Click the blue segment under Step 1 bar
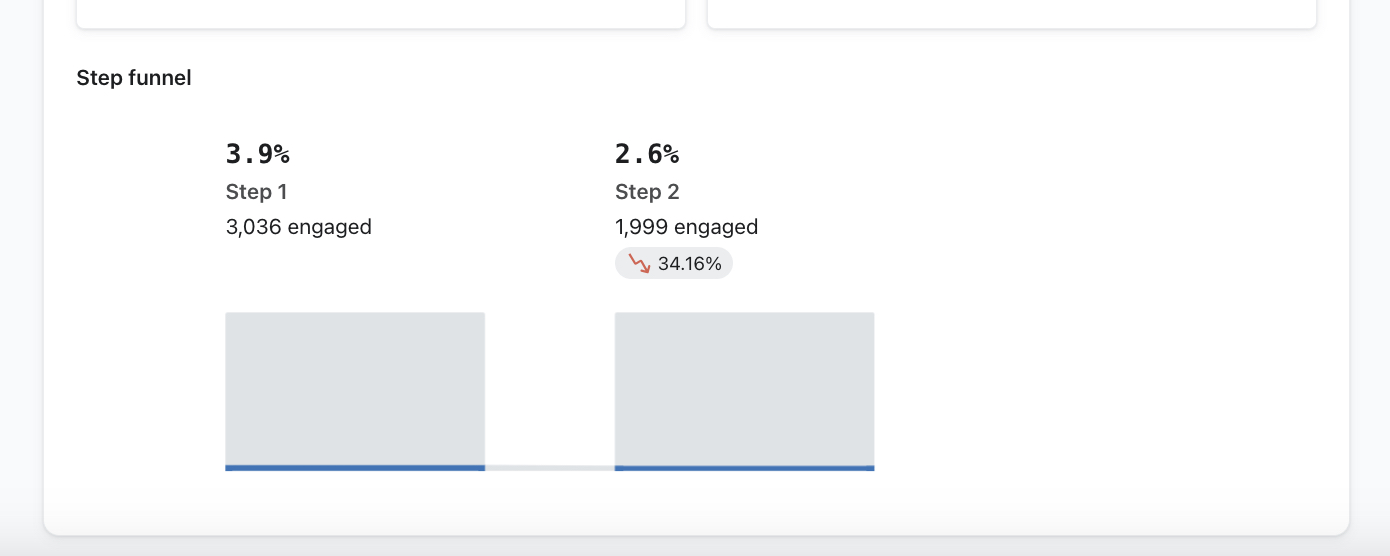This screenshot has width=1390, height=556. tap(355, 467)
